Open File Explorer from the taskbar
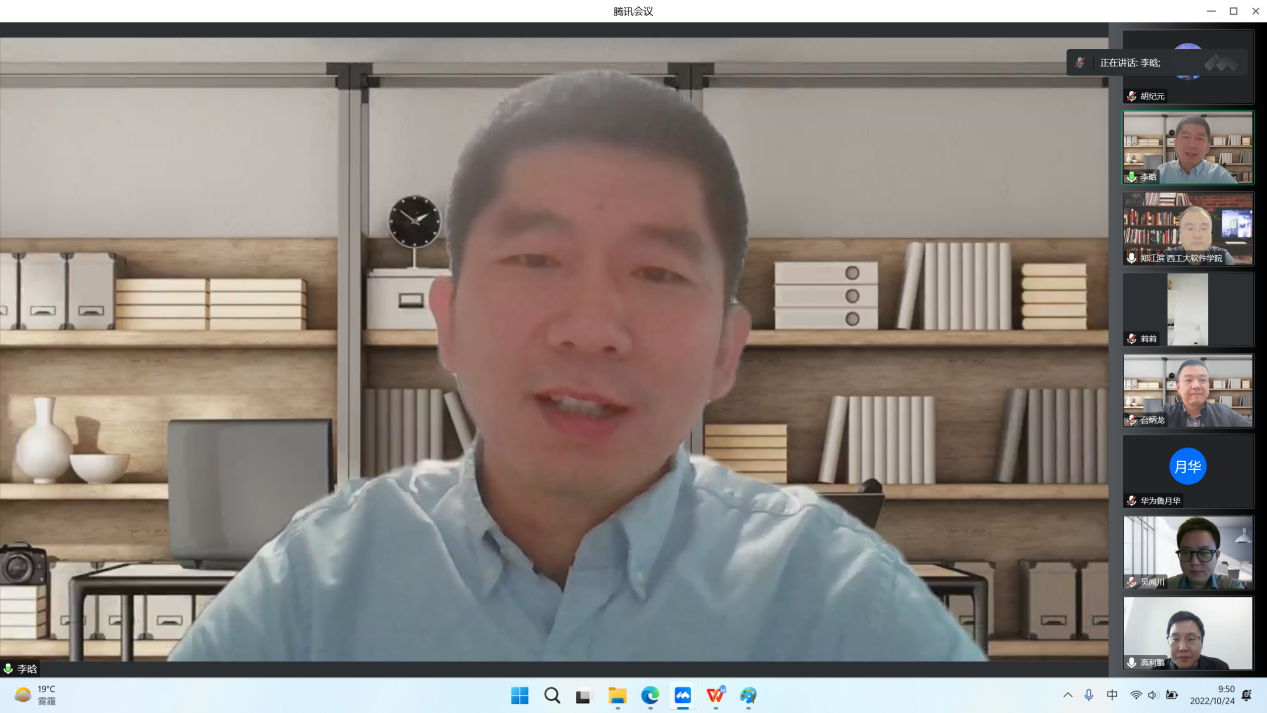1267x713 pixels. 617,695
